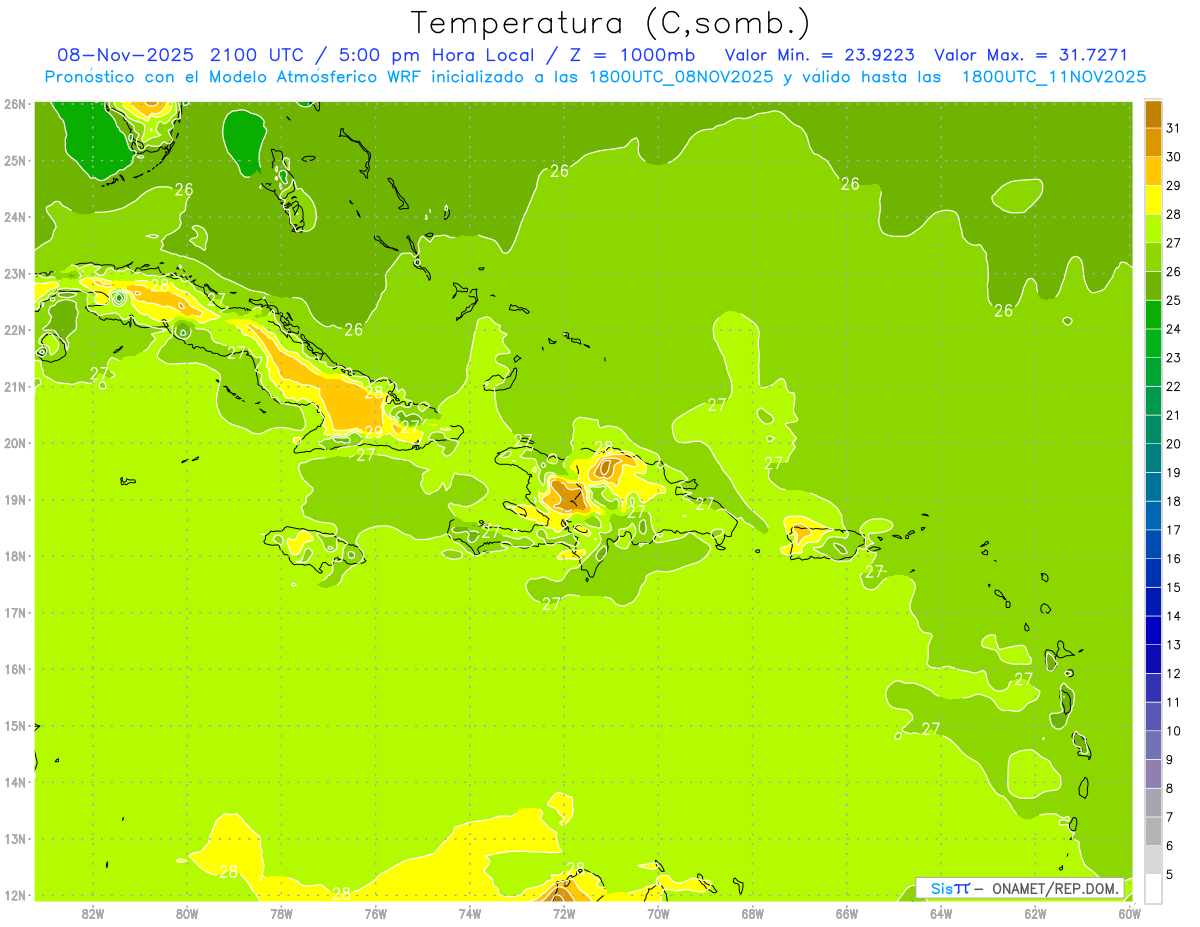Viewport: 1200px width, 927px height.
Task: Click the '76W' longitude axis label
Action: 376,913
